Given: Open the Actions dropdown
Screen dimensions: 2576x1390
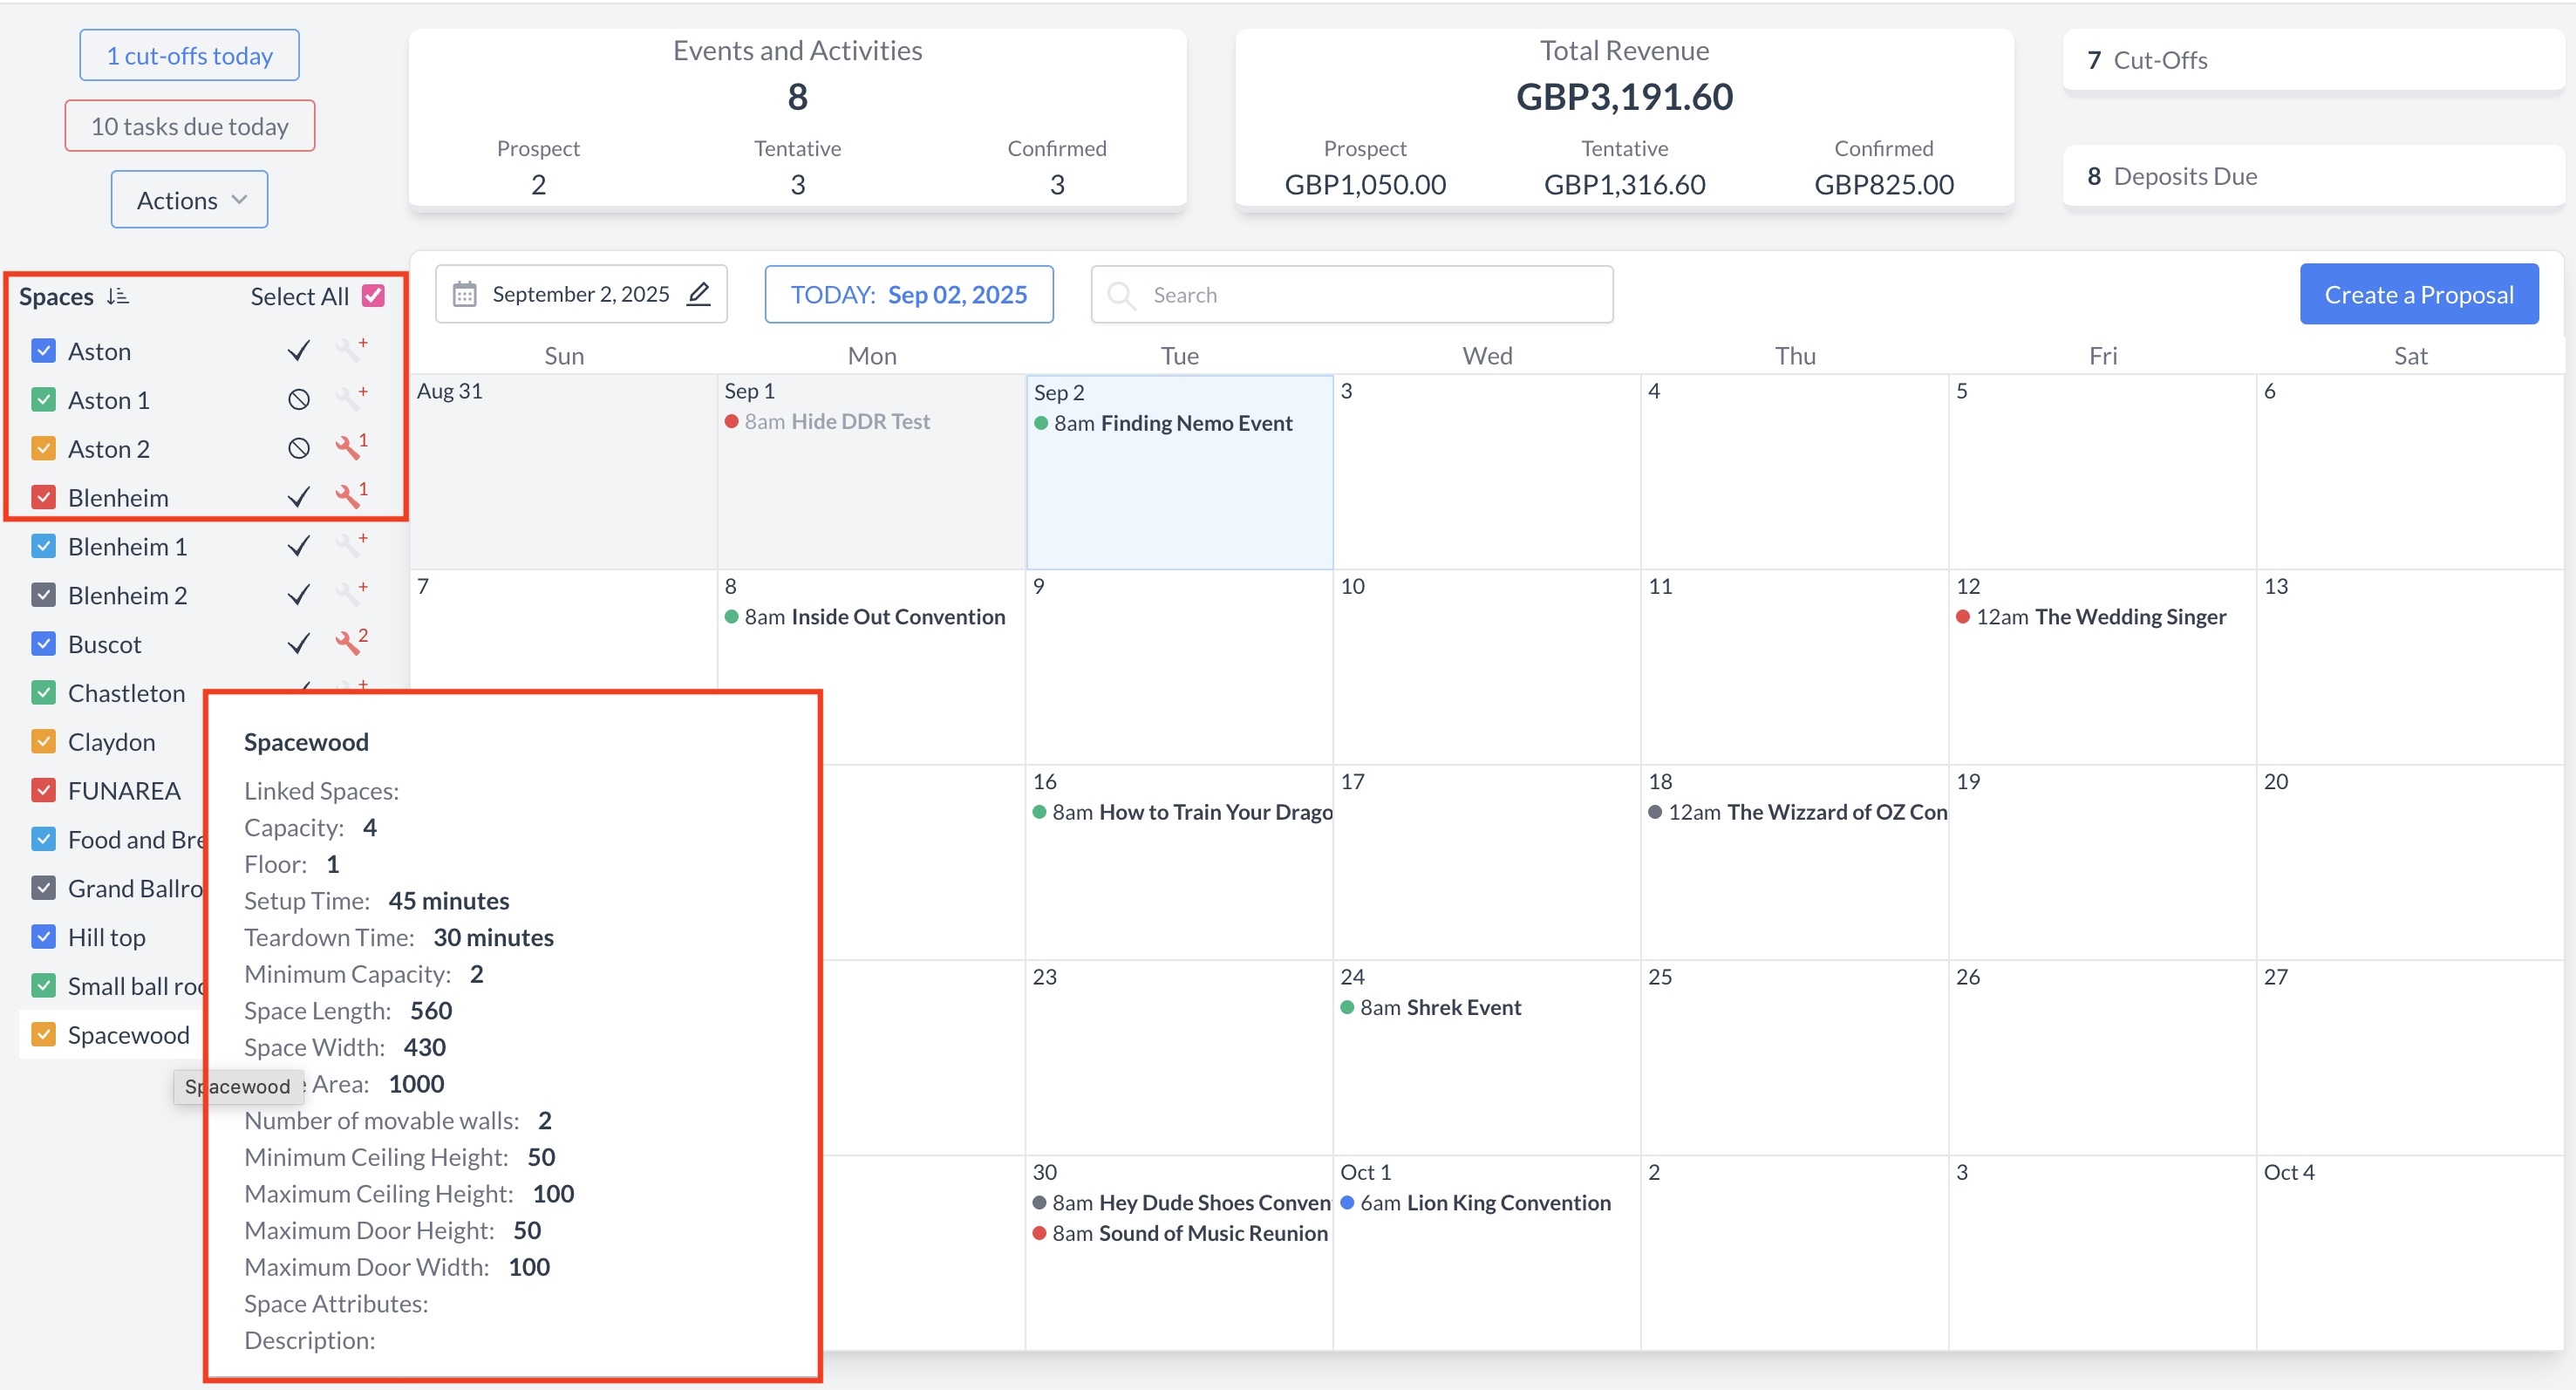Looking at the screenshot, I should [x=189, y=200].
